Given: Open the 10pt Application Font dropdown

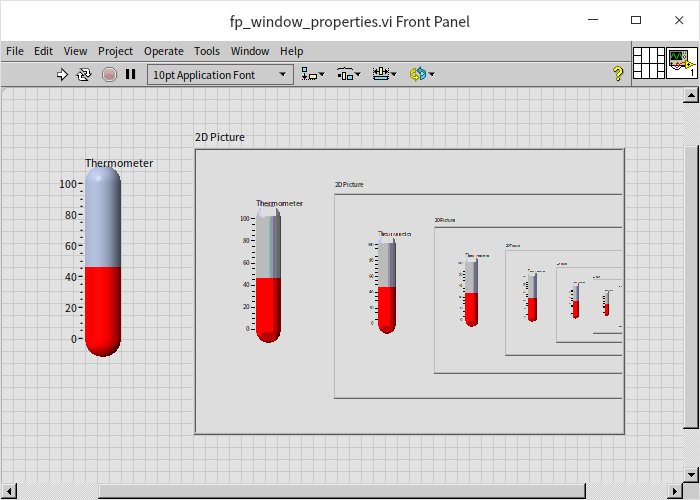Looking at the screenshot, I should 220,74.
